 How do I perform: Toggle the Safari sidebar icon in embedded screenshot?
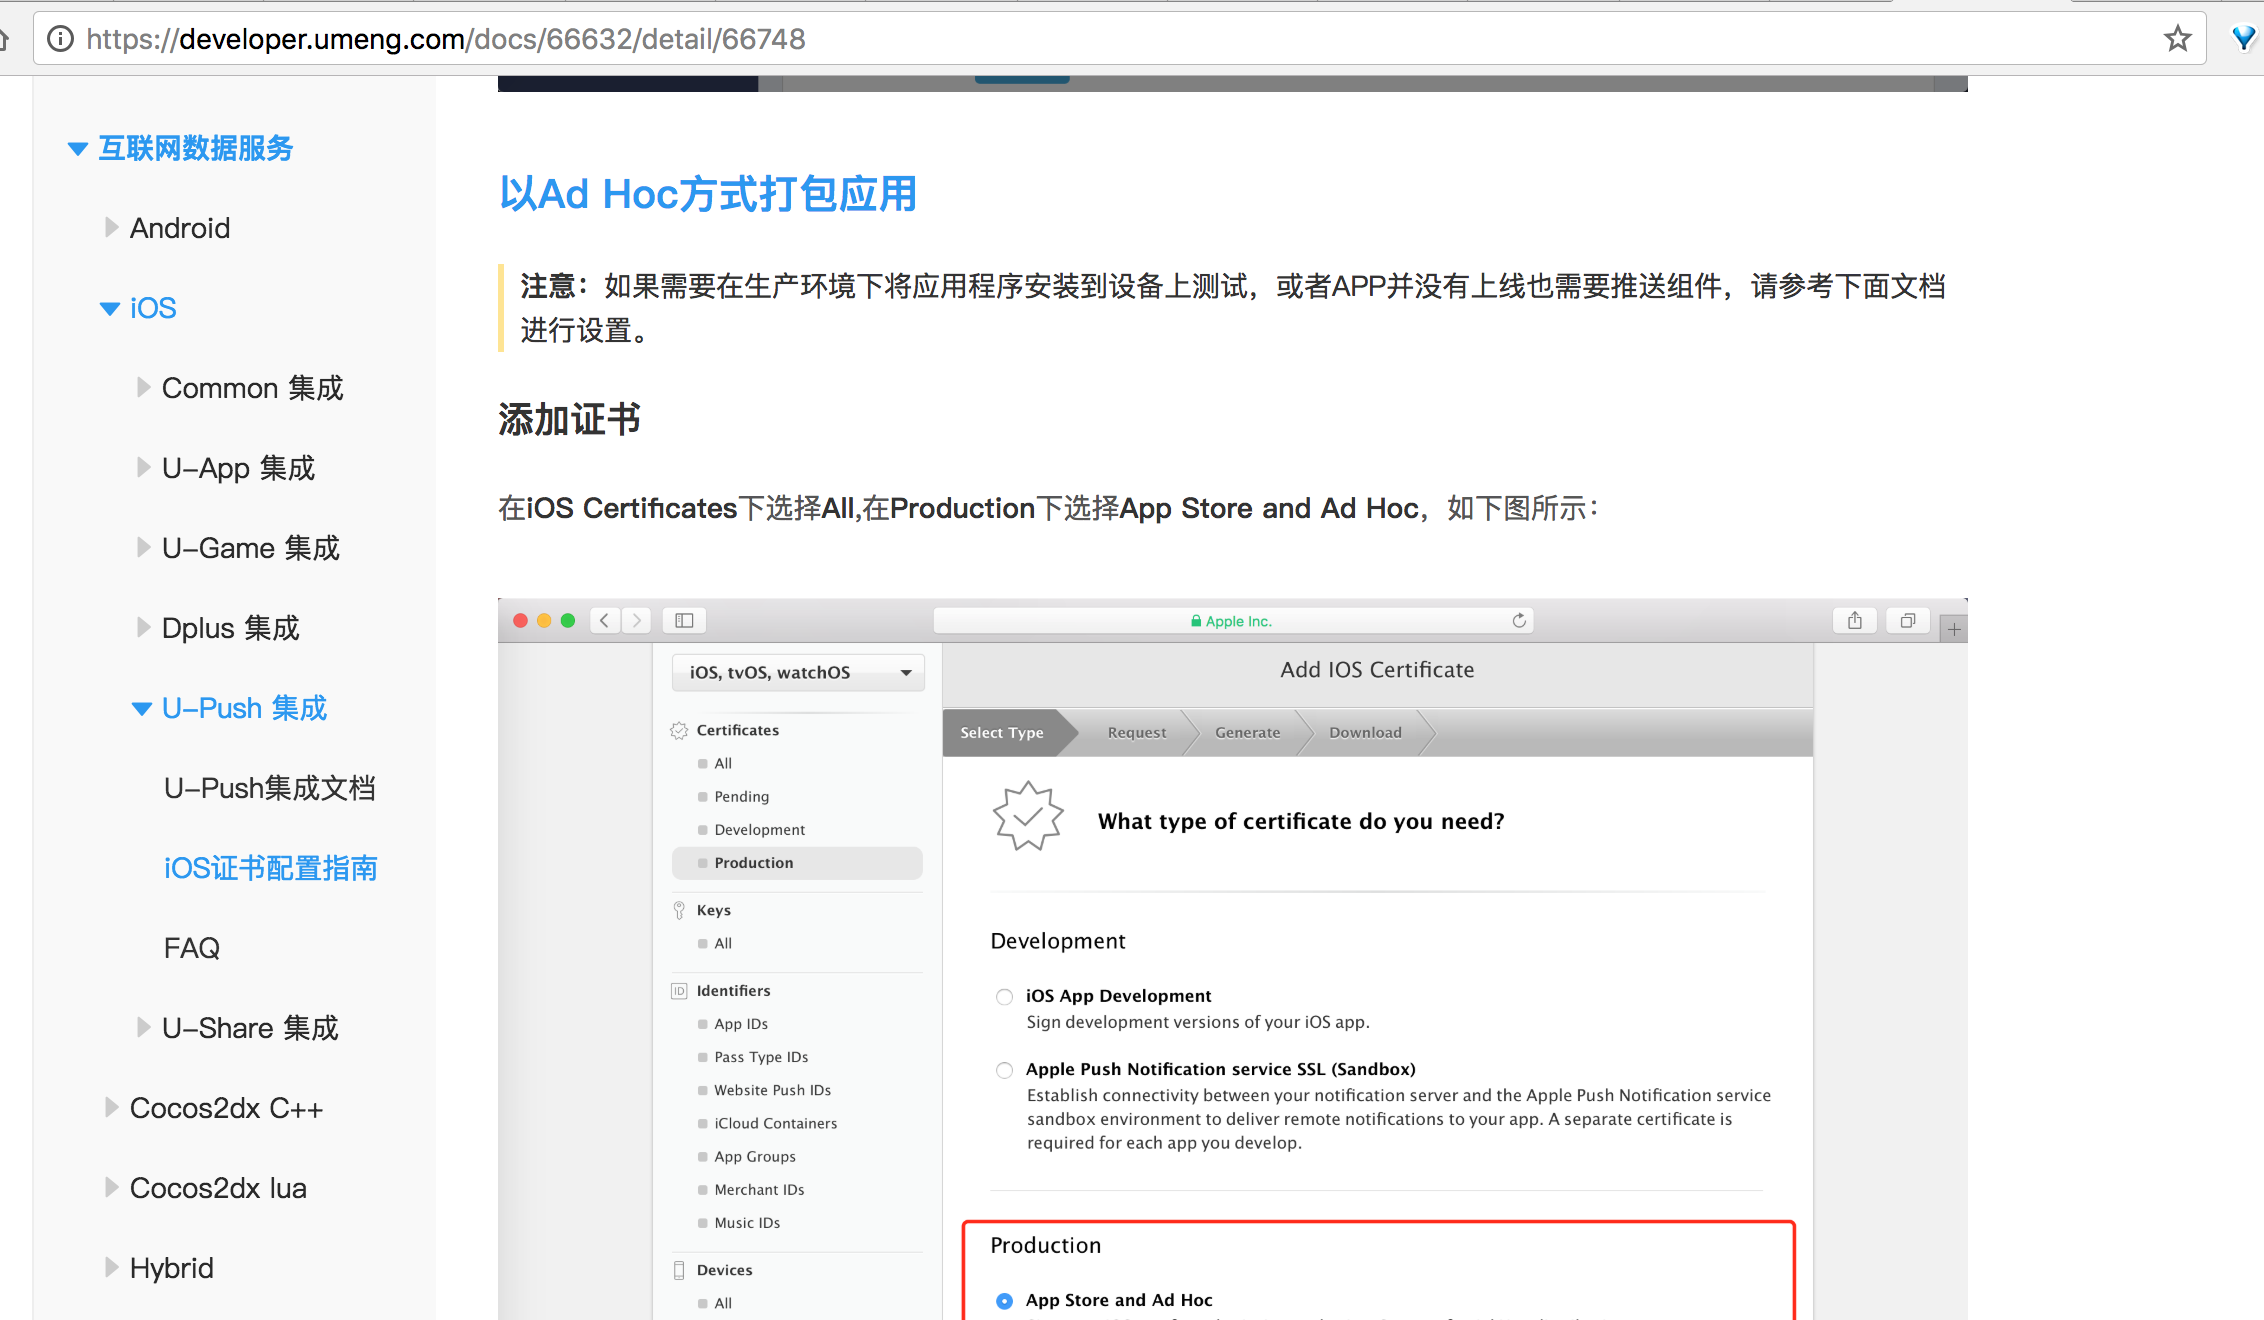coord(684,621)
